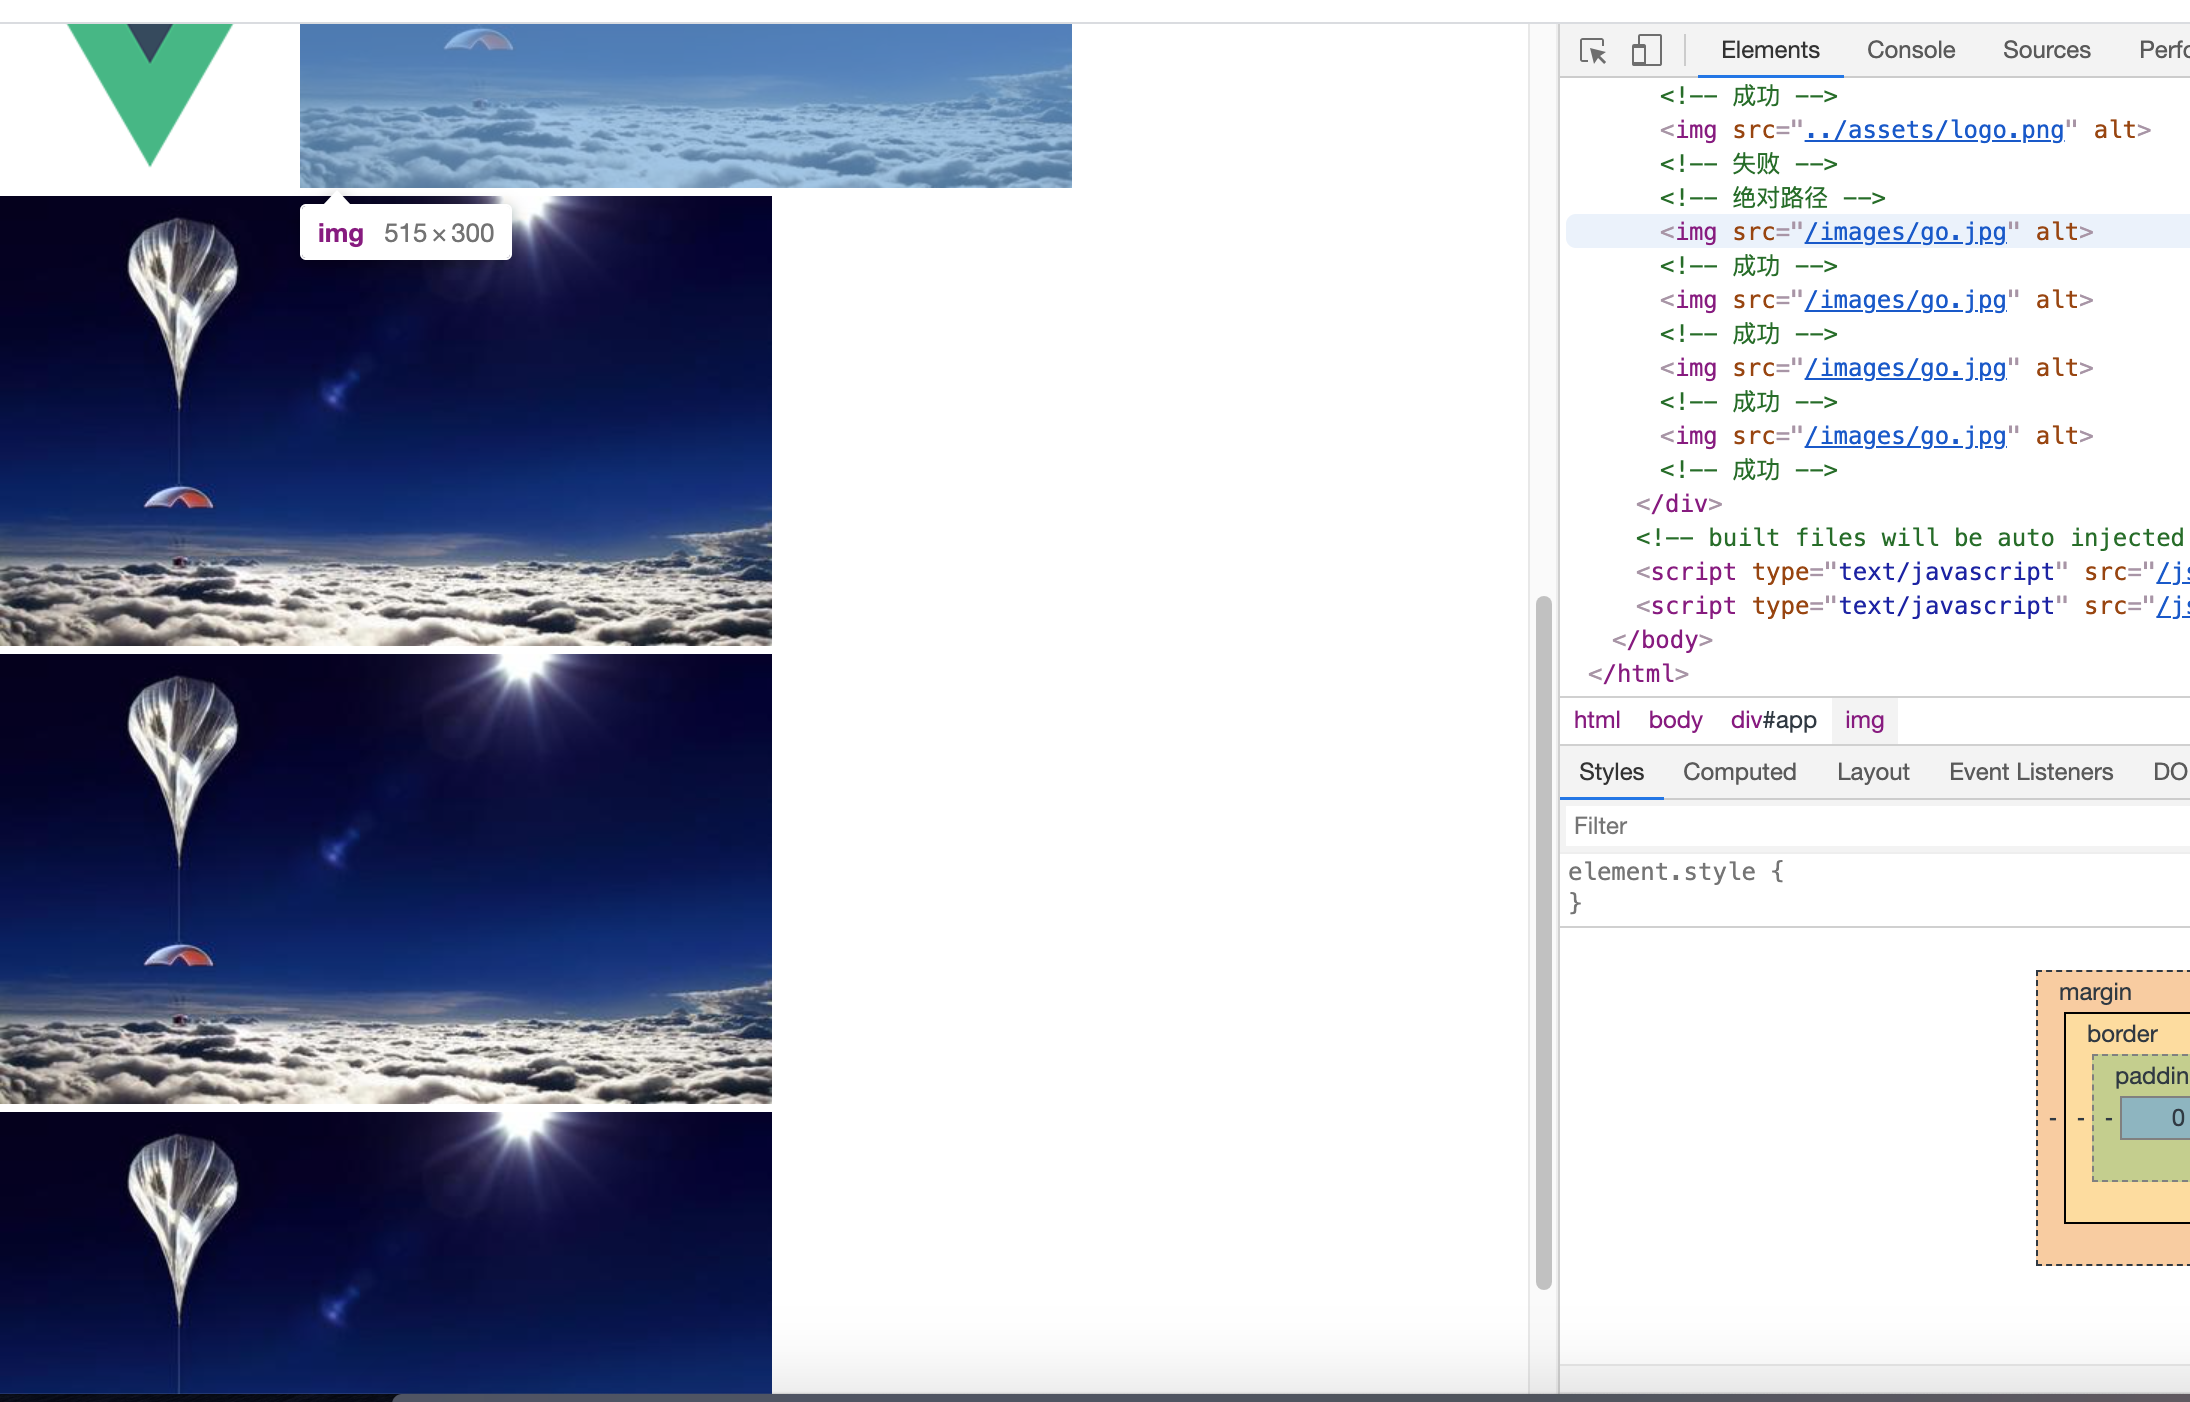Click the element.style rule block
The image size is (2190, 1402).
click(x=1876, y=887)
